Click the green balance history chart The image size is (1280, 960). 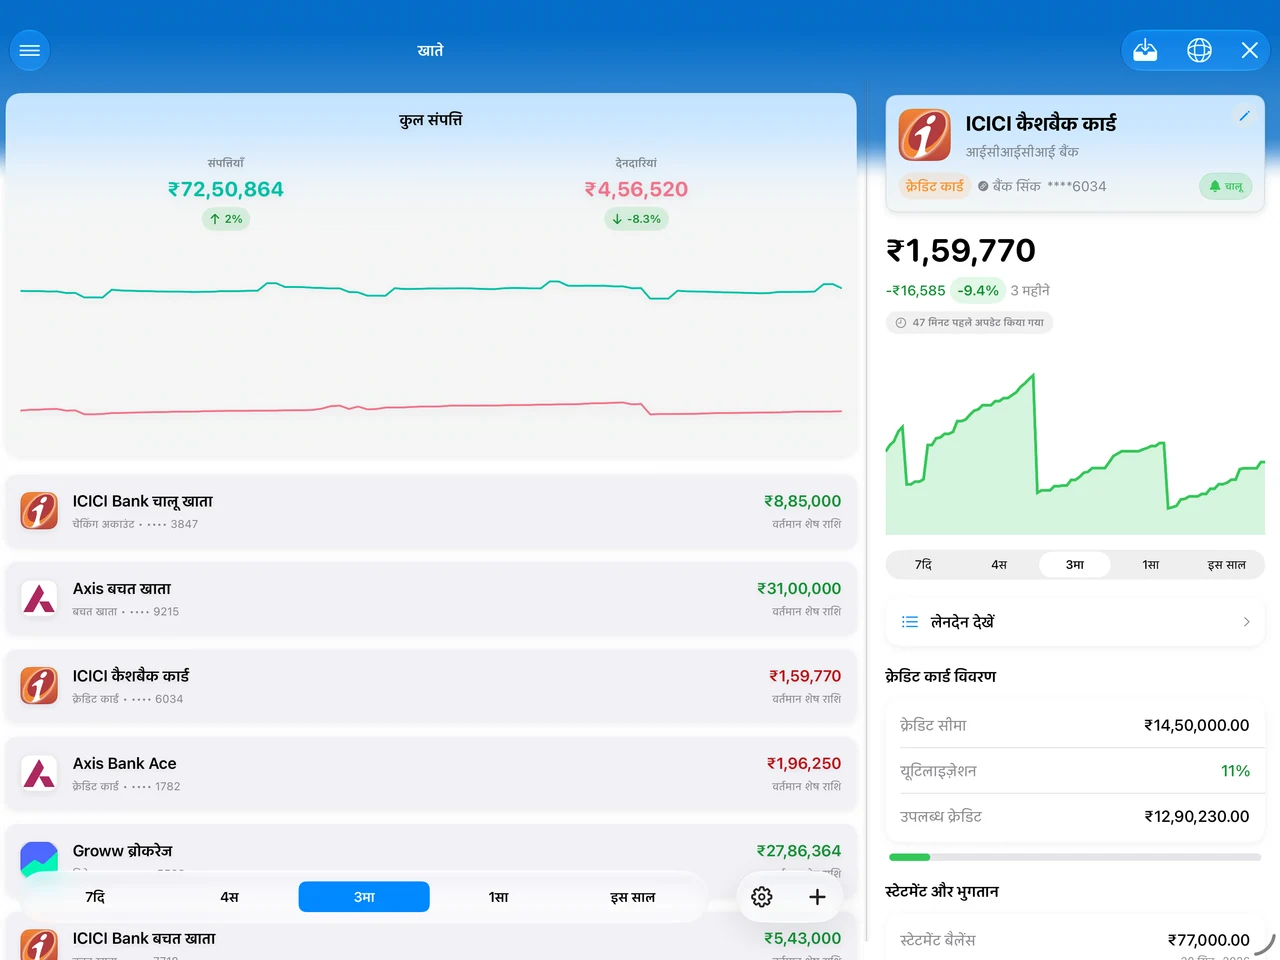pos(1075,455)
